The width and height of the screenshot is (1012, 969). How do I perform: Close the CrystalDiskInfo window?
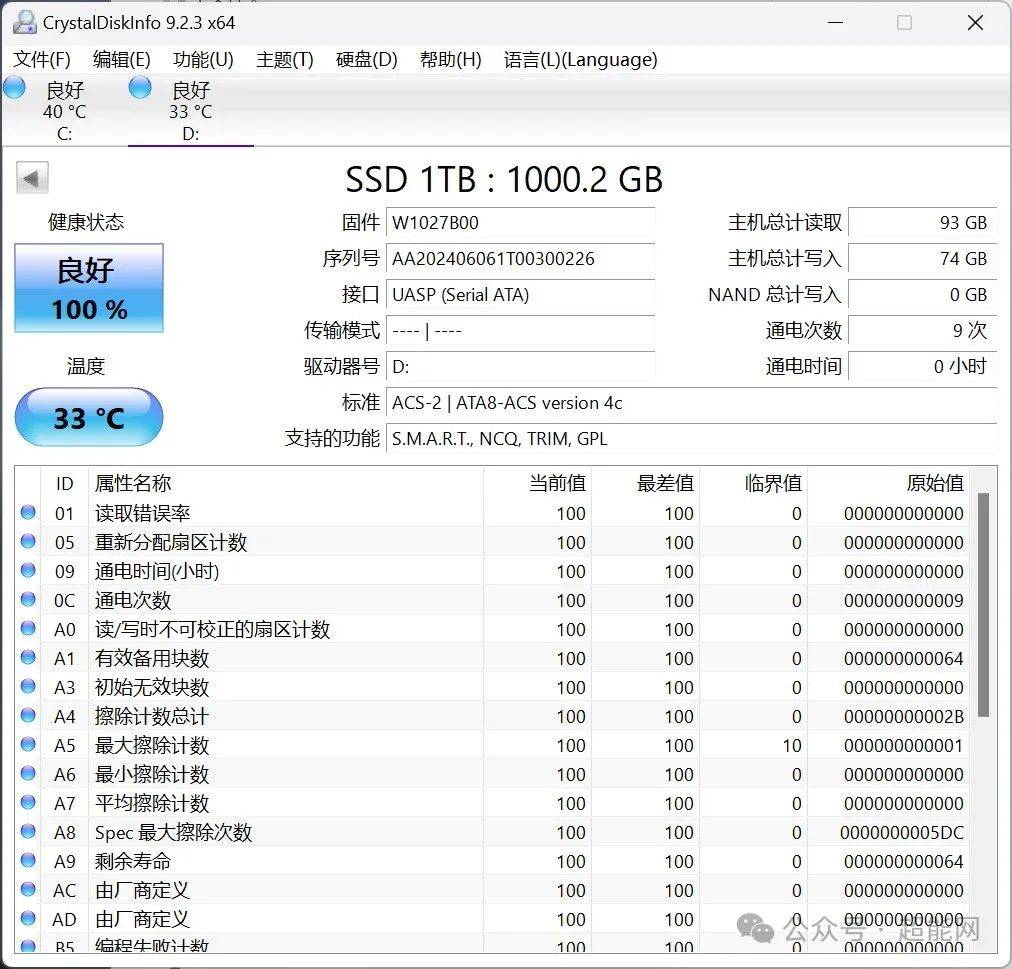click(975, 23)
